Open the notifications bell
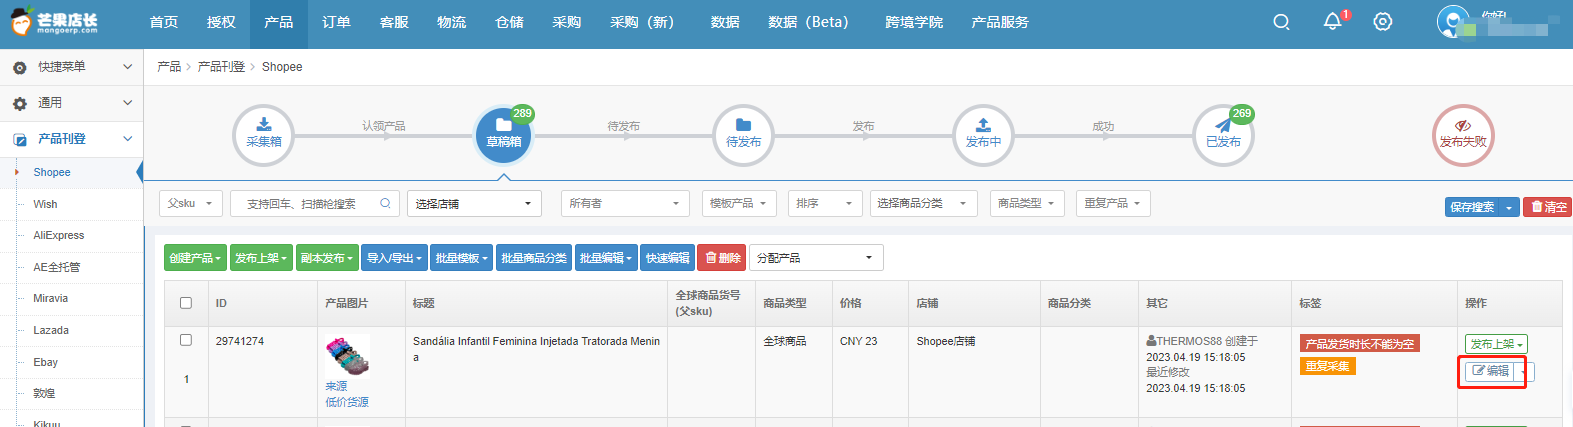1573x427 pixels. (1332, 22)
